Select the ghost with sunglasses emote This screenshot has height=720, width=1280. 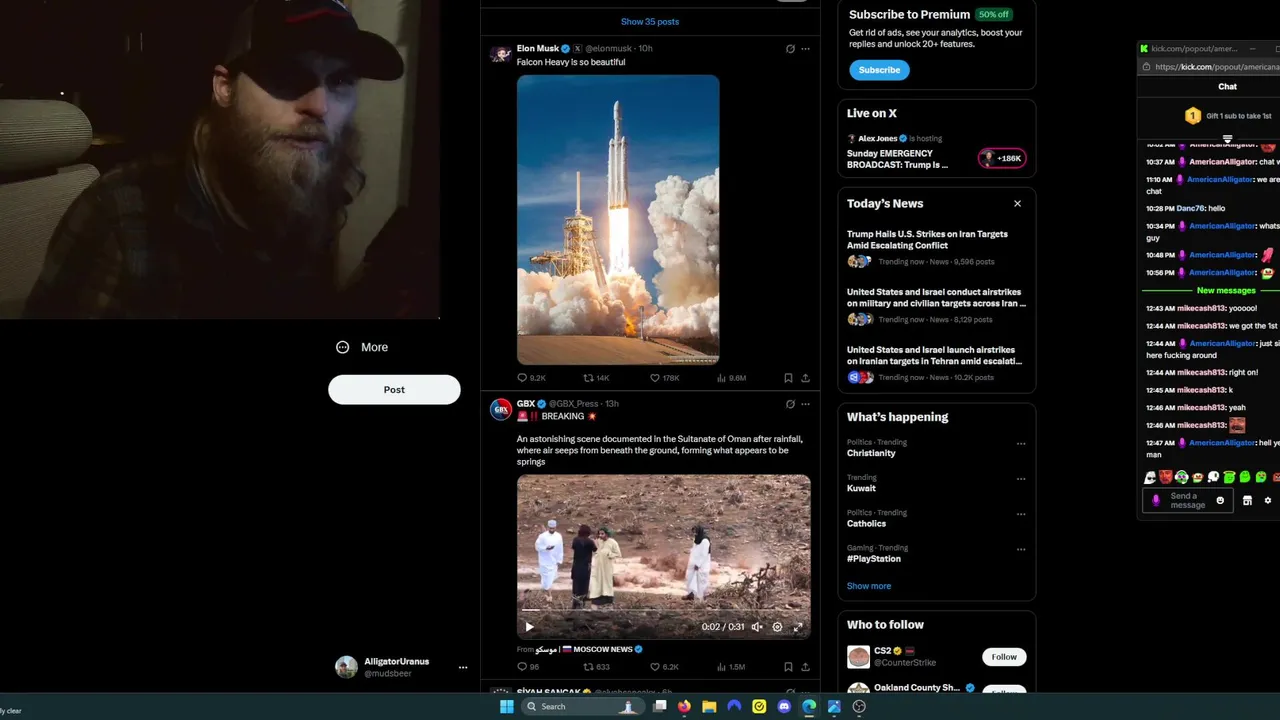(x=1150, y=478)
